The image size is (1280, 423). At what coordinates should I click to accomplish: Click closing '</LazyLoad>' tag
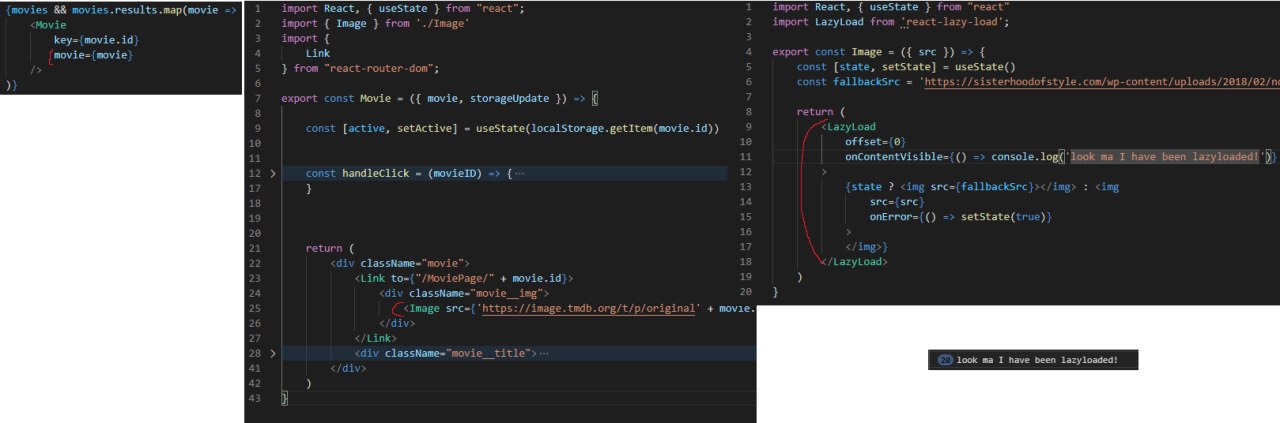click(x=853, y=261)
